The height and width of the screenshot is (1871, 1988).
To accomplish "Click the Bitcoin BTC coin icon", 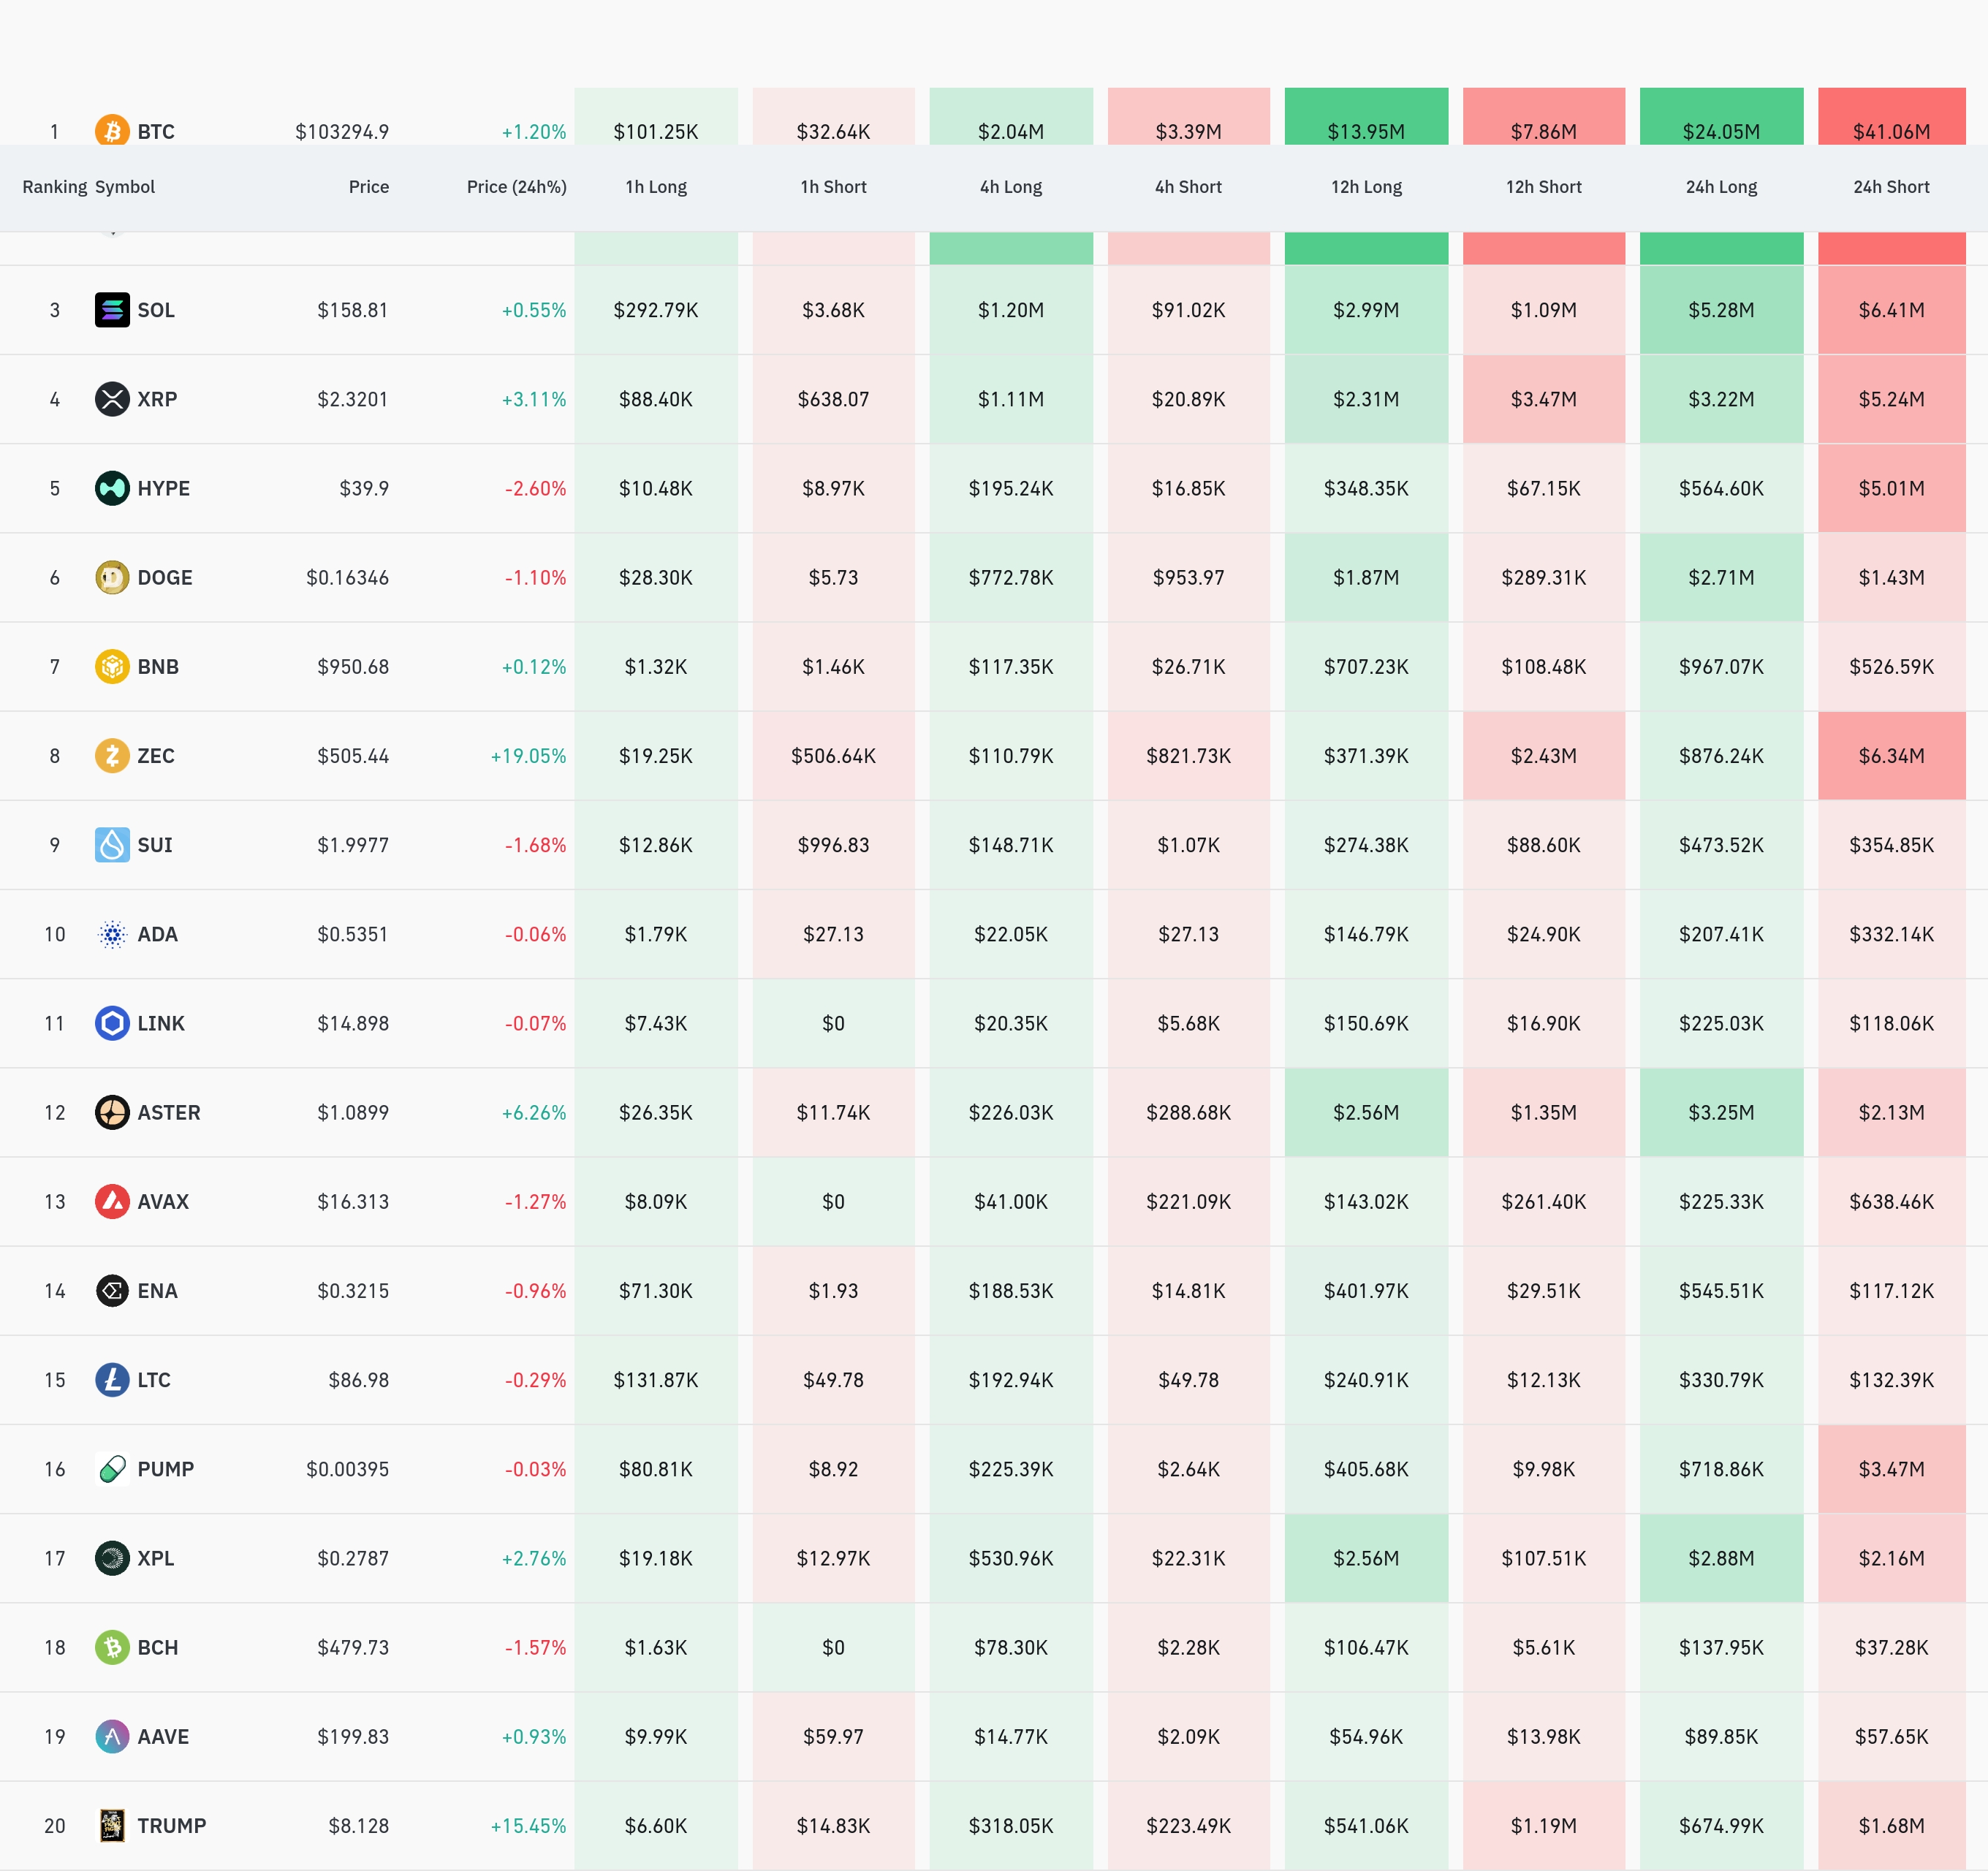I will 112,131.
